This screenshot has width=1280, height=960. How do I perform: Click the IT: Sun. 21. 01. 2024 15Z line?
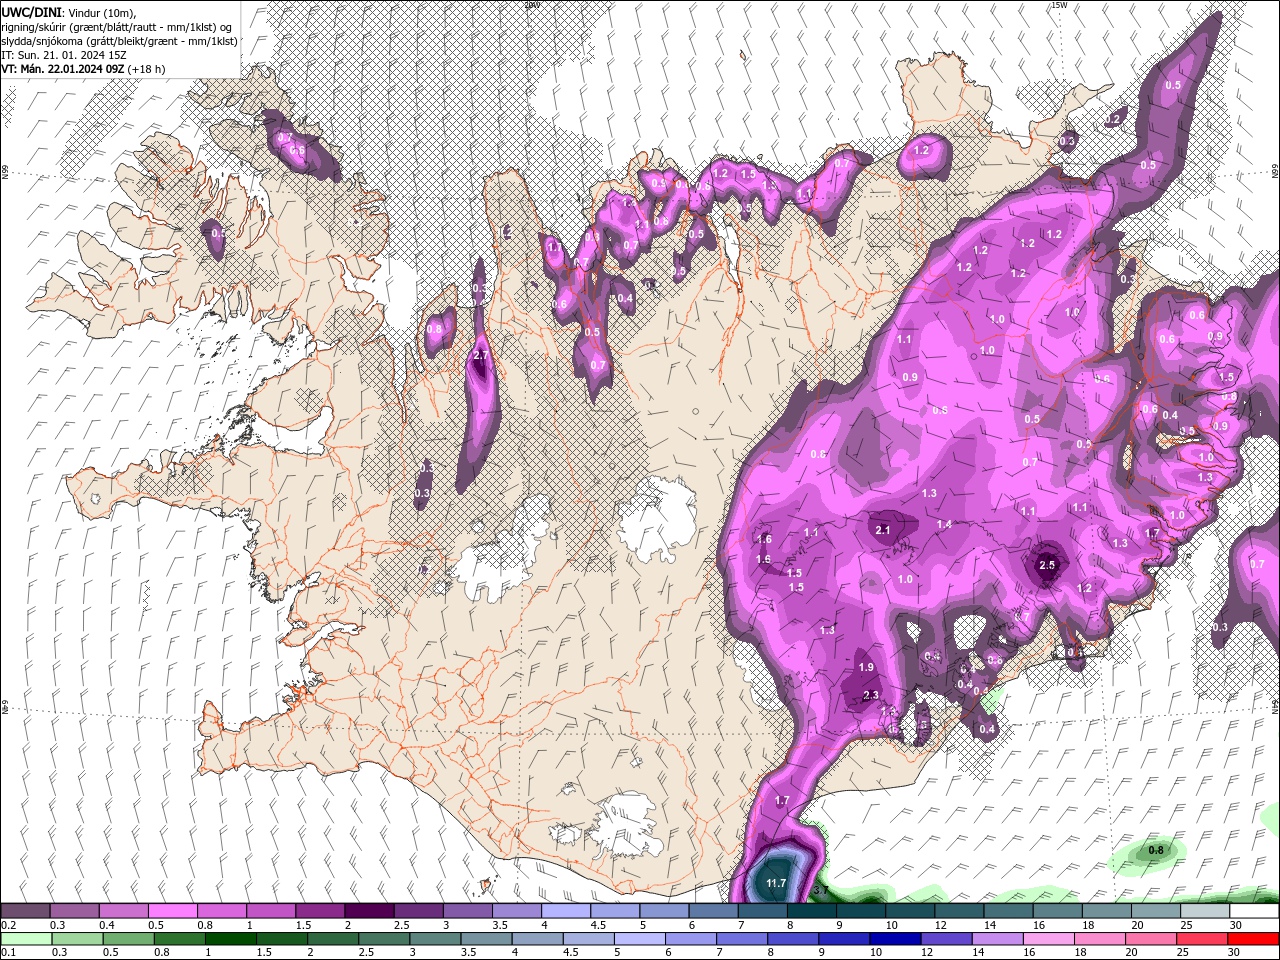[64, 55]
